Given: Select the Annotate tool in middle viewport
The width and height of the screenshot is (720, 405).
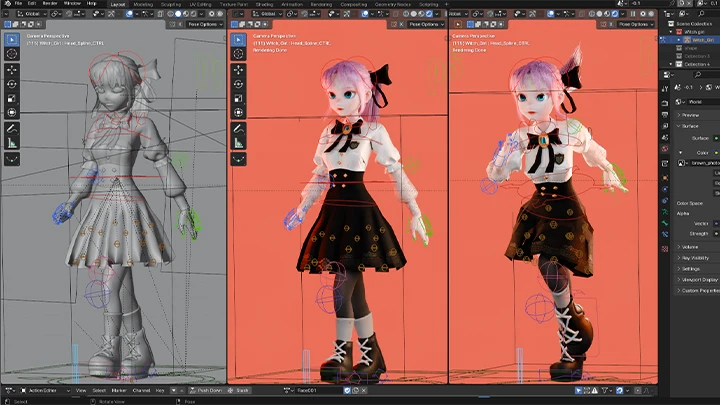Looking at the screenshot, I should click(238, 129).
